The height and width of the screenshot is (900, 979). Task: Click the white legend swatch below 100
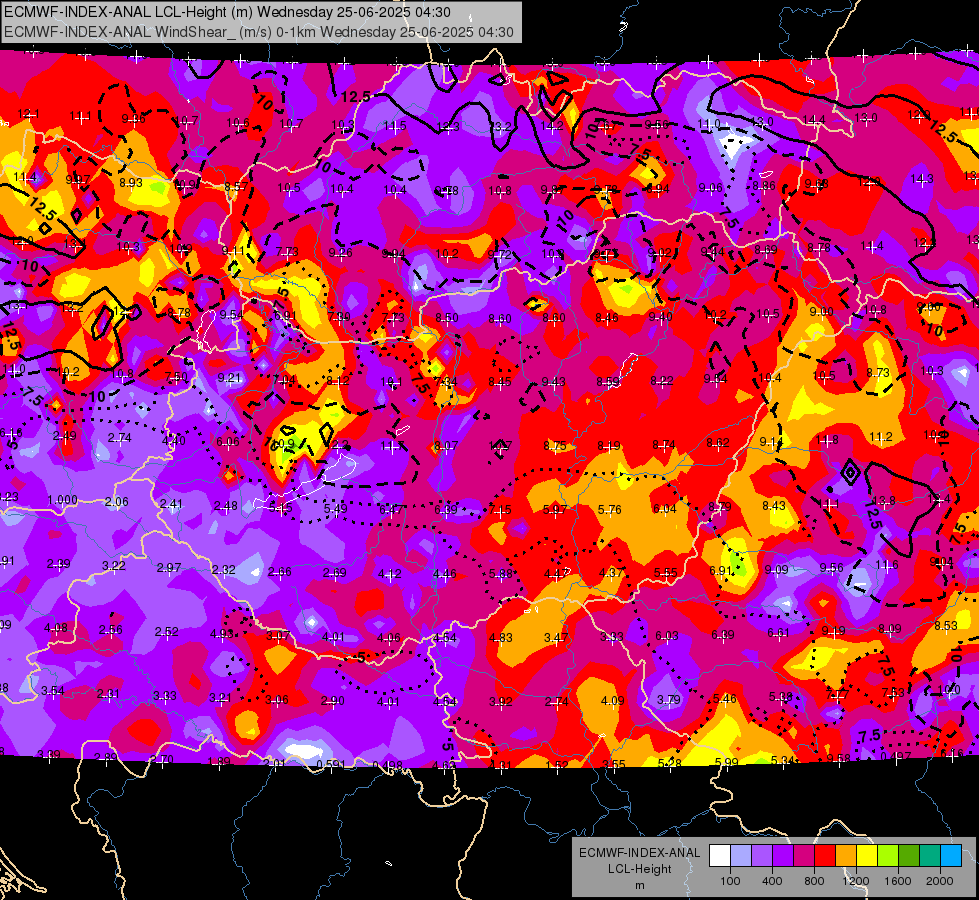pos(719,856)
